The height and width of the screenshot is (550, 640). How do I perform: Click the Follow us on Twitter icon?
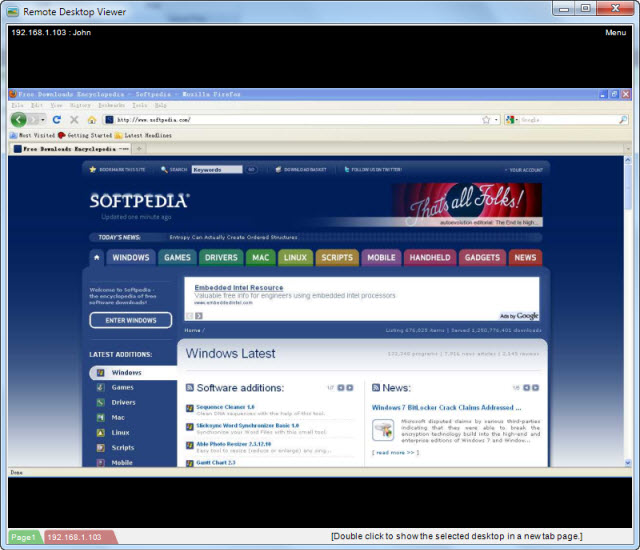[x=347, y=169]
